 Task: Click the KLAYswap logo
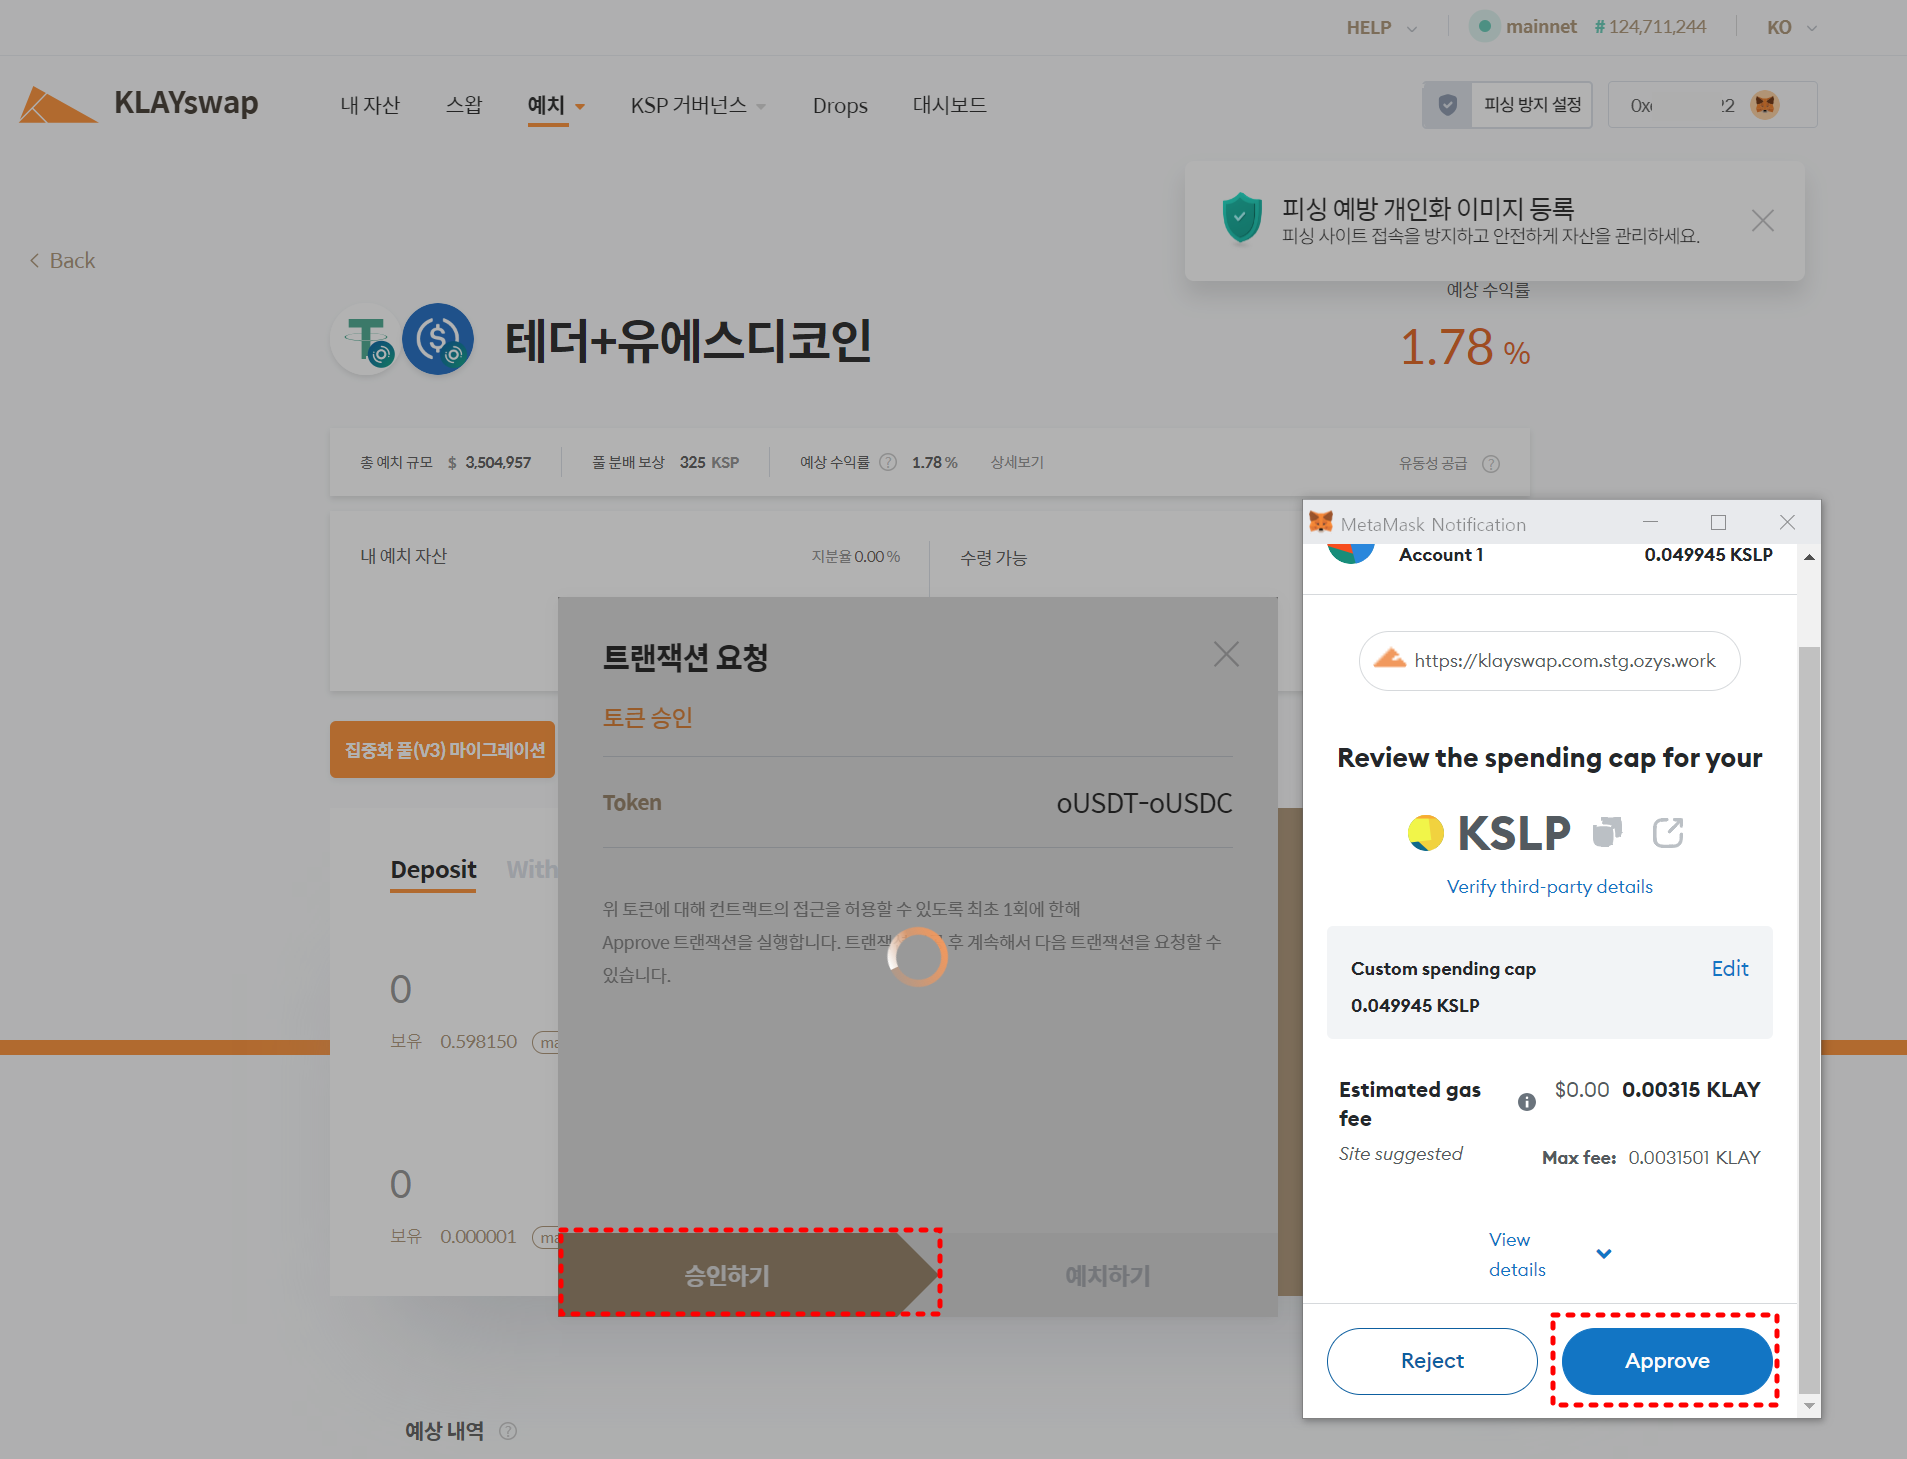(x=138, y=104)
